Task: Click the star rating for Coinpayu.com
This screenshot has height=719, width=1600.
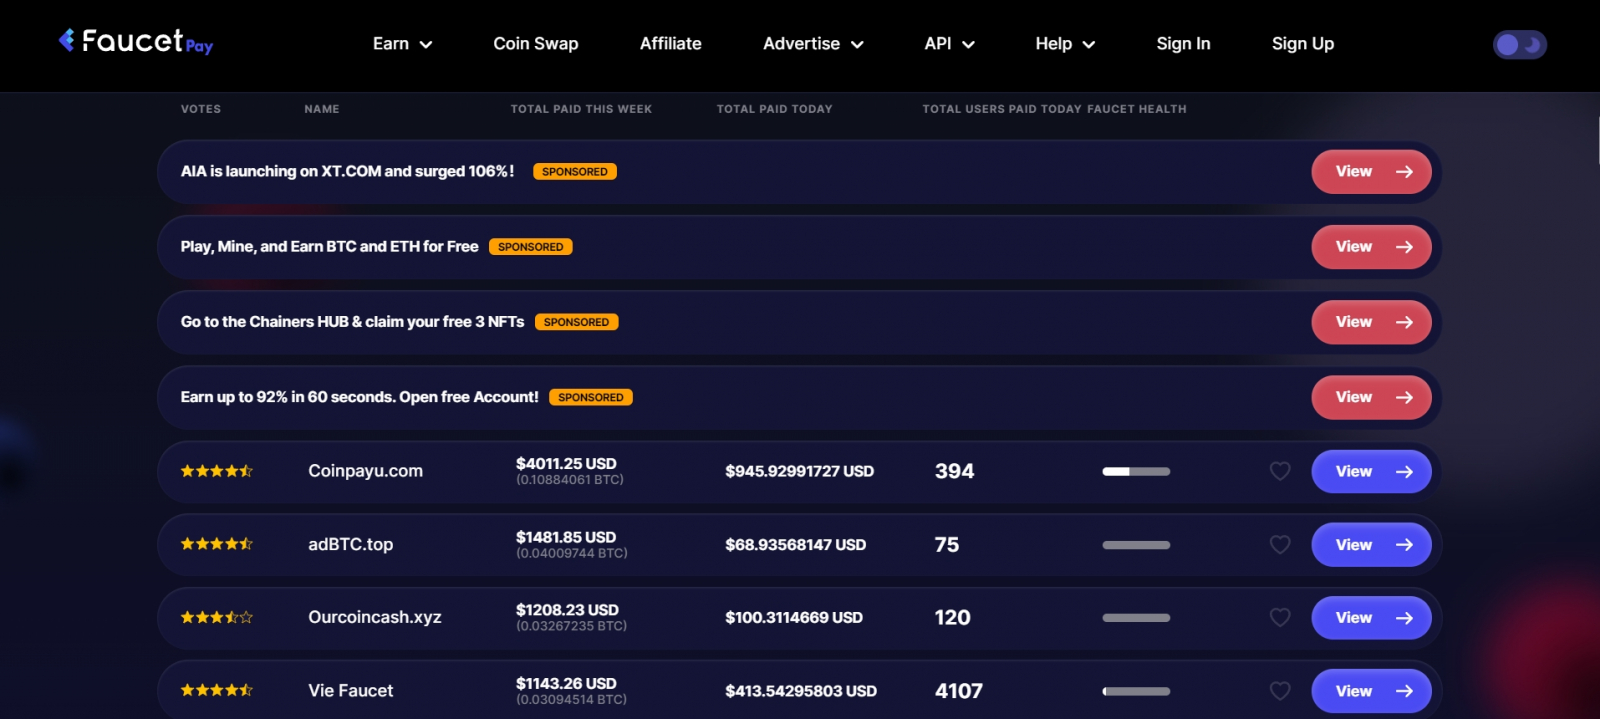Action: [216, 471]
